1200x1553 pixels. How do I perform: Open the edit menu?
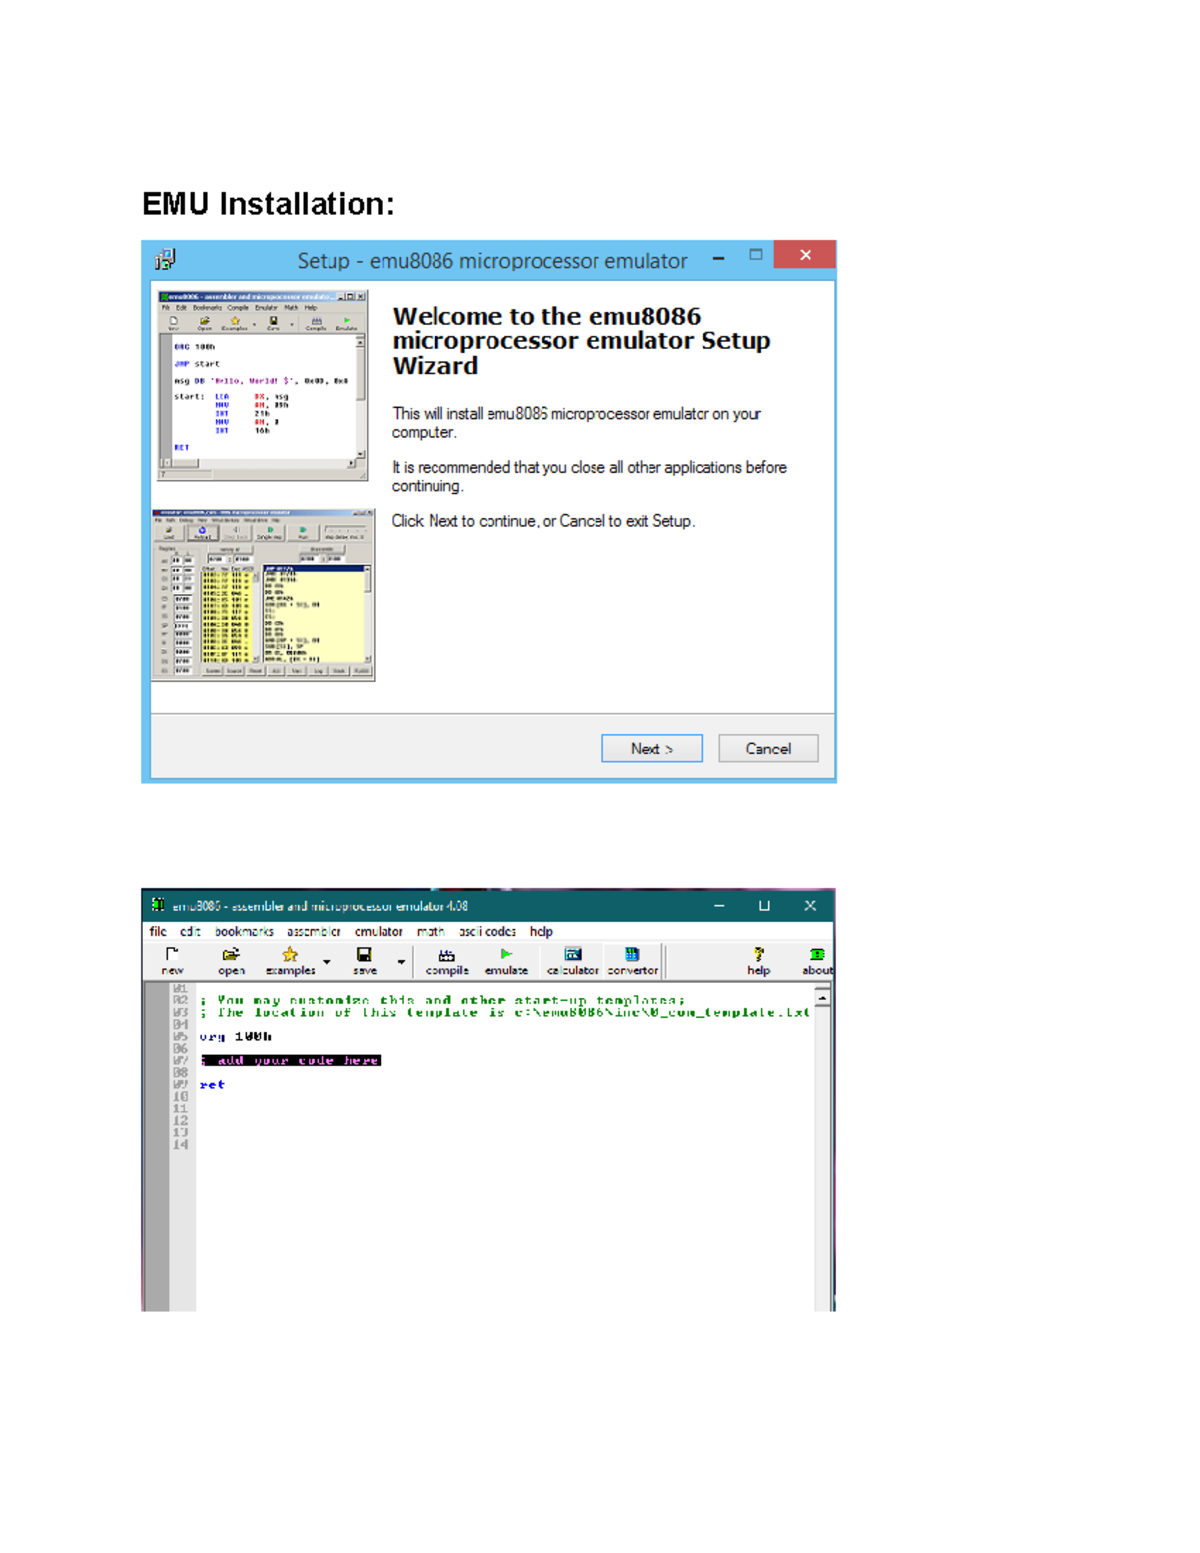click(190, 931)
